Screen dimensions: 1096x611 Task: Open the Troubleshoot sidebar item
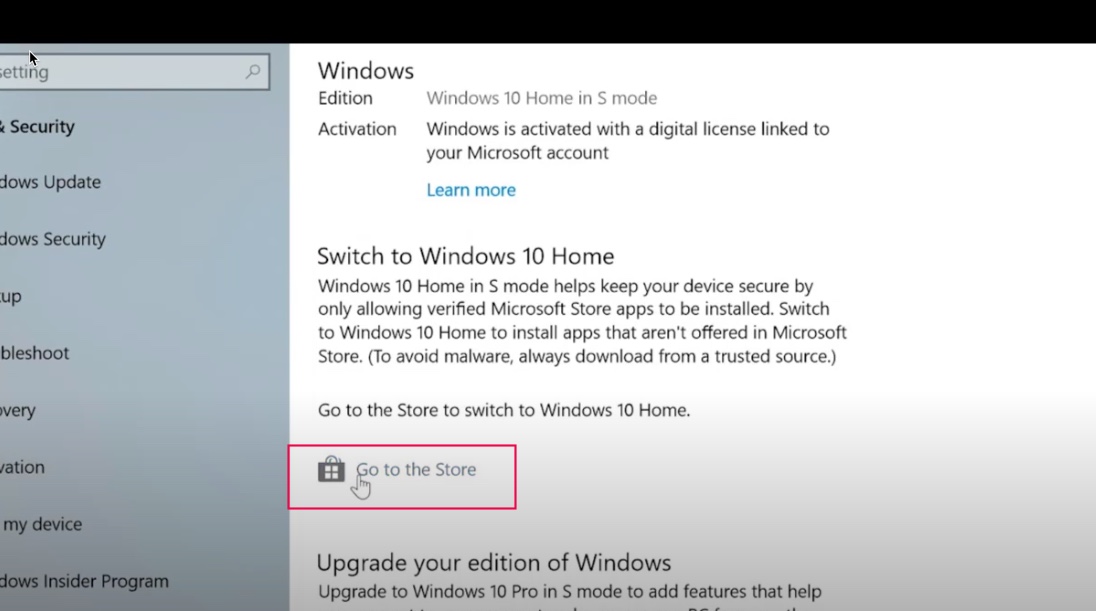pyautogui.click(x=34, y=353)
